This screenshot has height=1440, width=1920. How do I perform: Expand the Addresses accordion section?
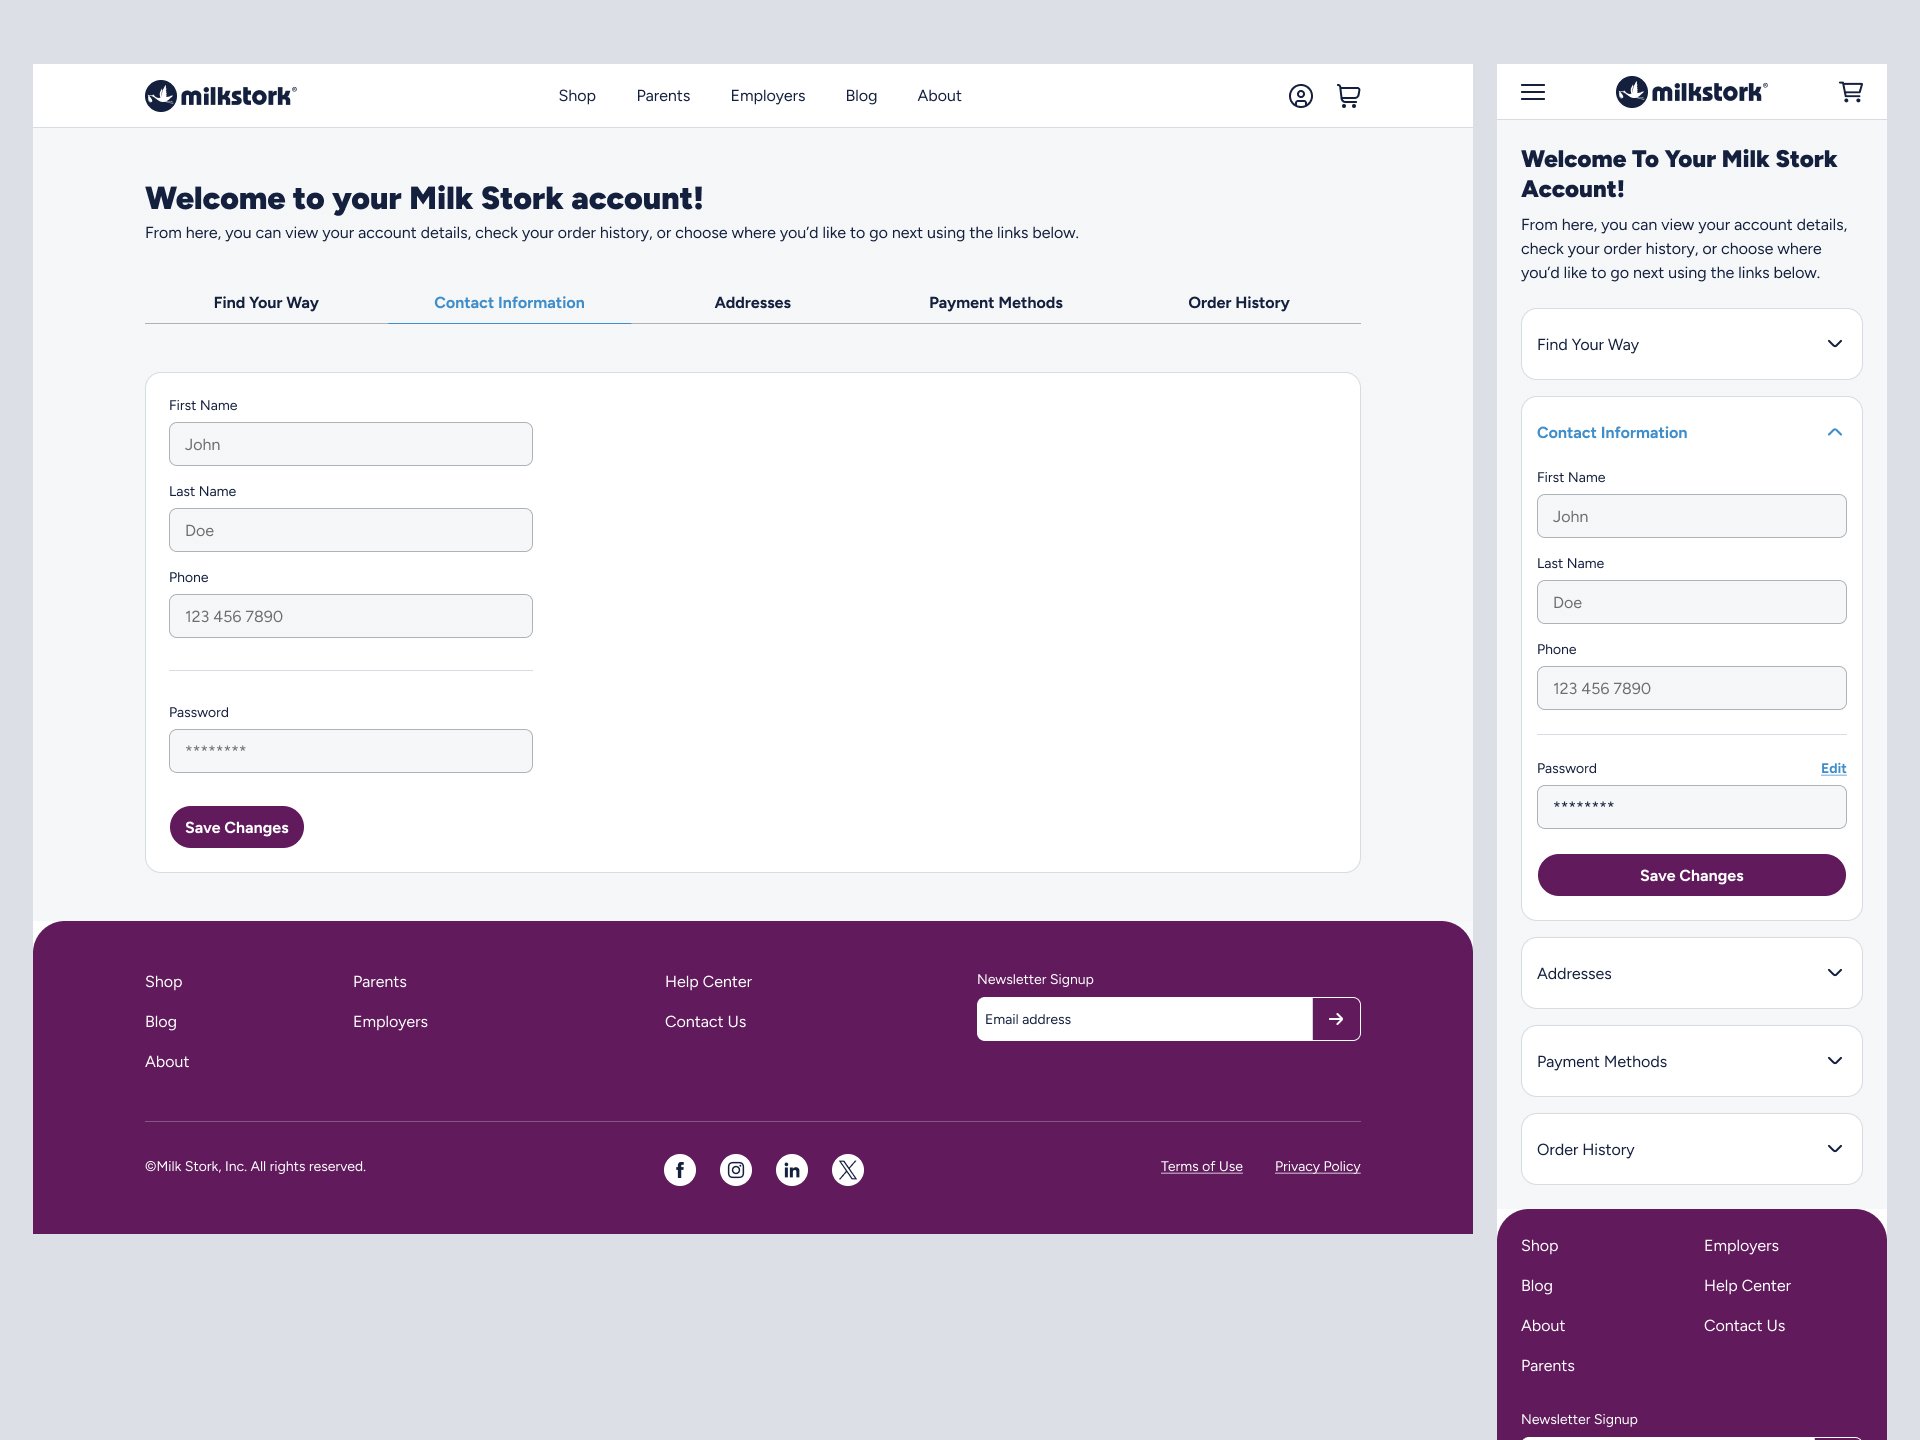click(1690, 973)
